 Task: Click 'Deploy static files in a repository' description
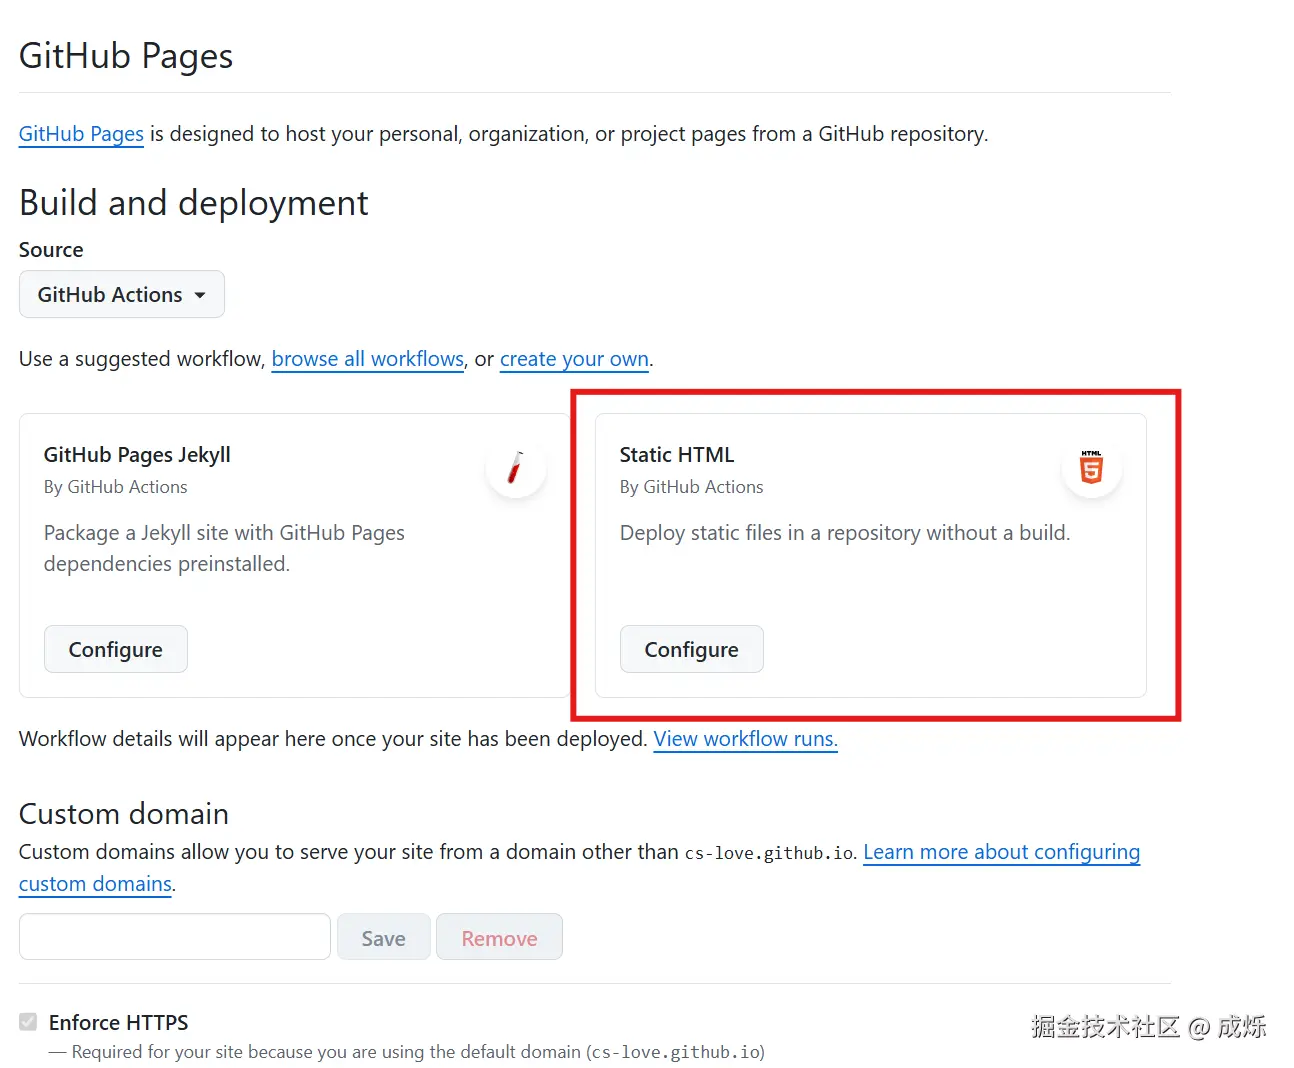coord(845,533)
